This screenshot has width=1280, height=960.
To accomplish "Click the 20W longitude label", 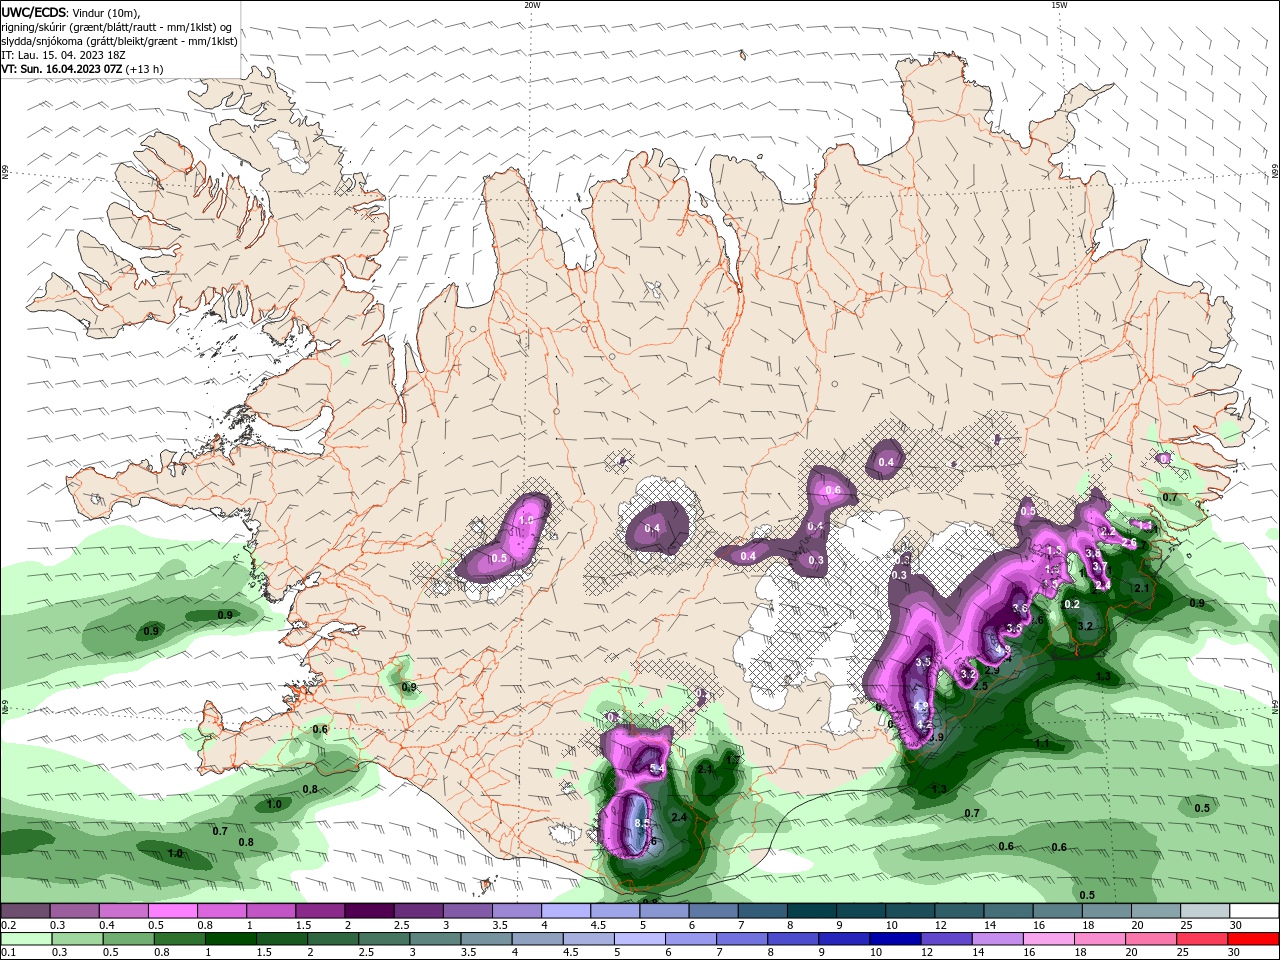I will pyautogui.click(x=532, y=5).
